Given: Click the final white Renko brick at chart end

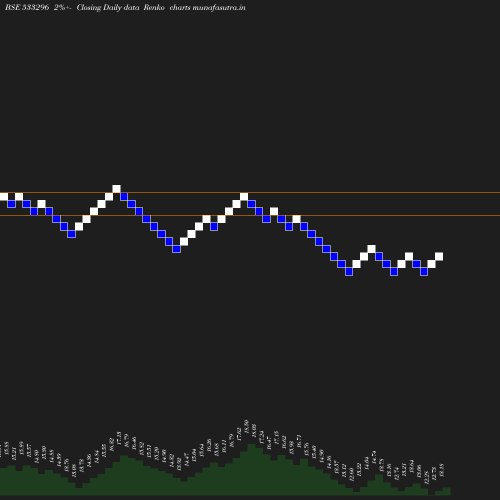Looking at the screenshot, I should [439, 256].
